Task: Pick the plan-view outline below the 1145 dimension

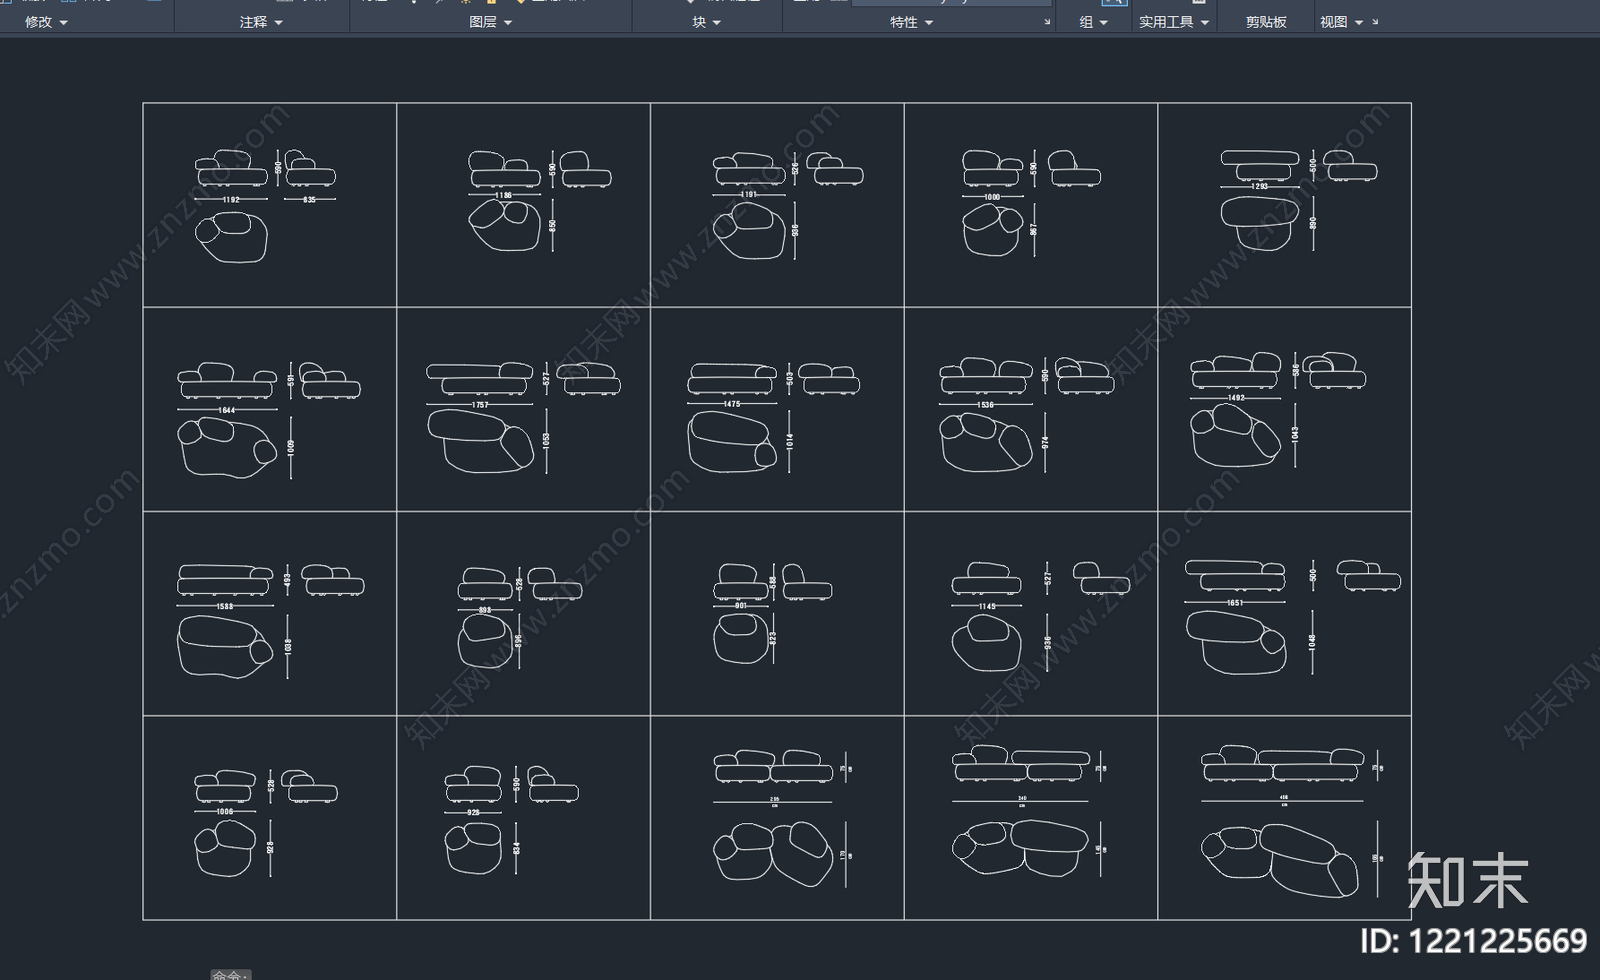Action: pos(987,642)
